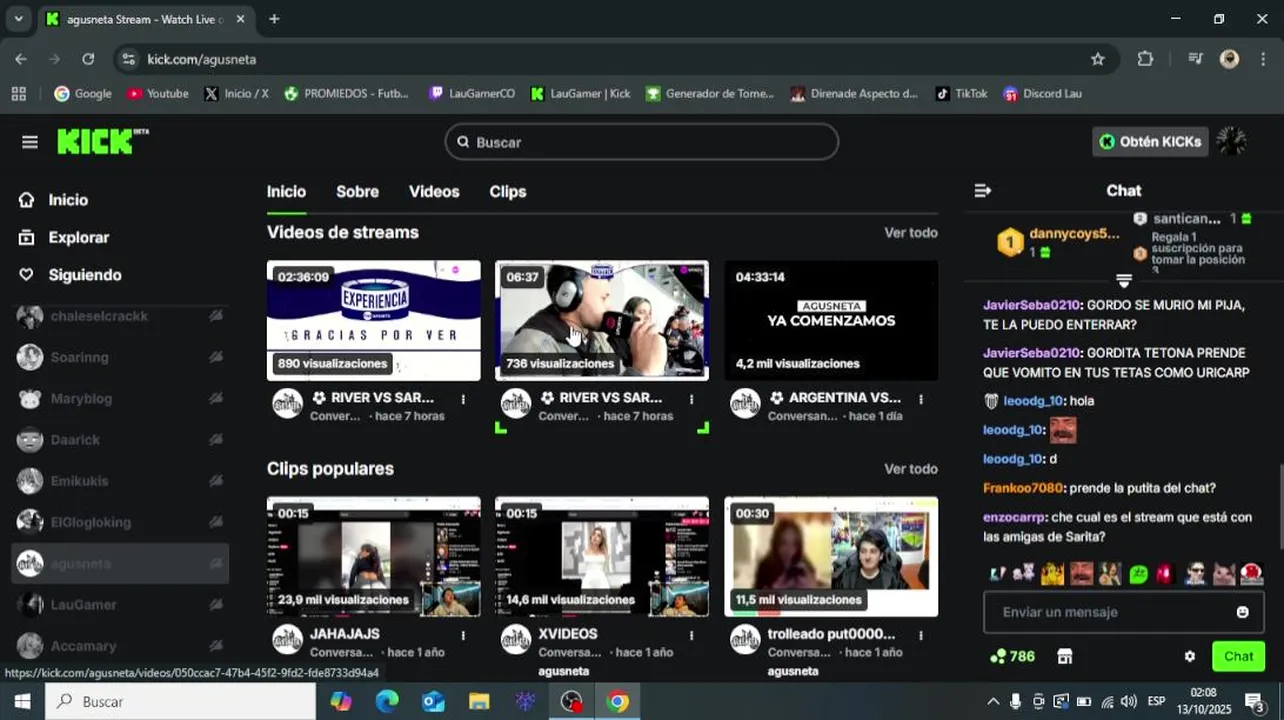Open Accamary channel in sidebar
Image resolution: width=1284 pixels, height=720 pixels.
[84, 646]
